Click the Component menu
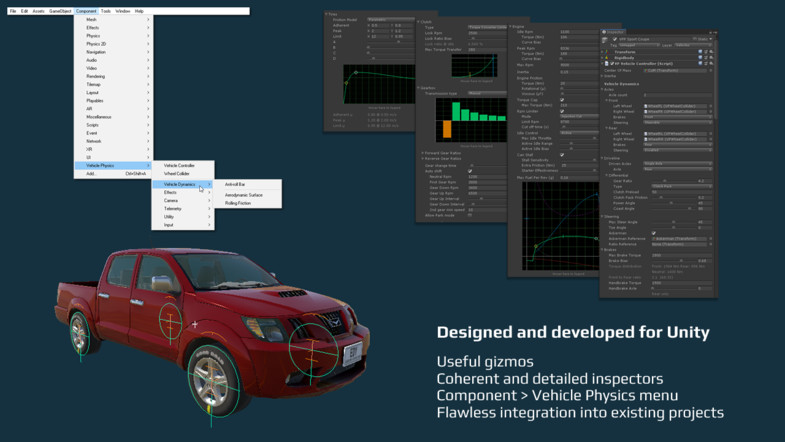 (86, 11)
